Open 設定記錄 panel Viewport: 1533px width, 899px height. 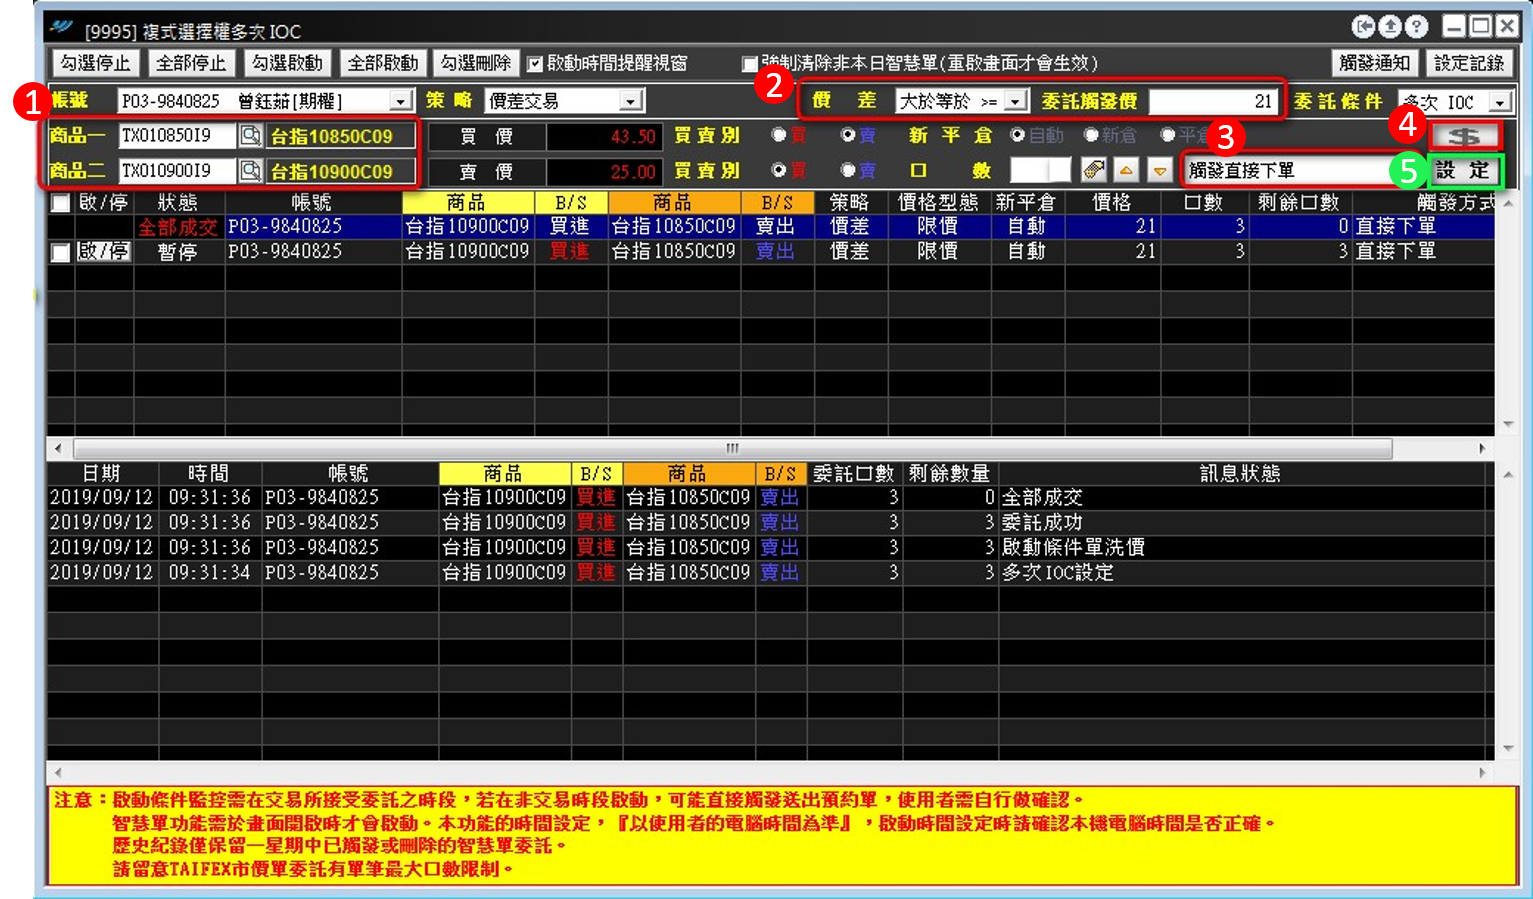[x=1469, y=64]
